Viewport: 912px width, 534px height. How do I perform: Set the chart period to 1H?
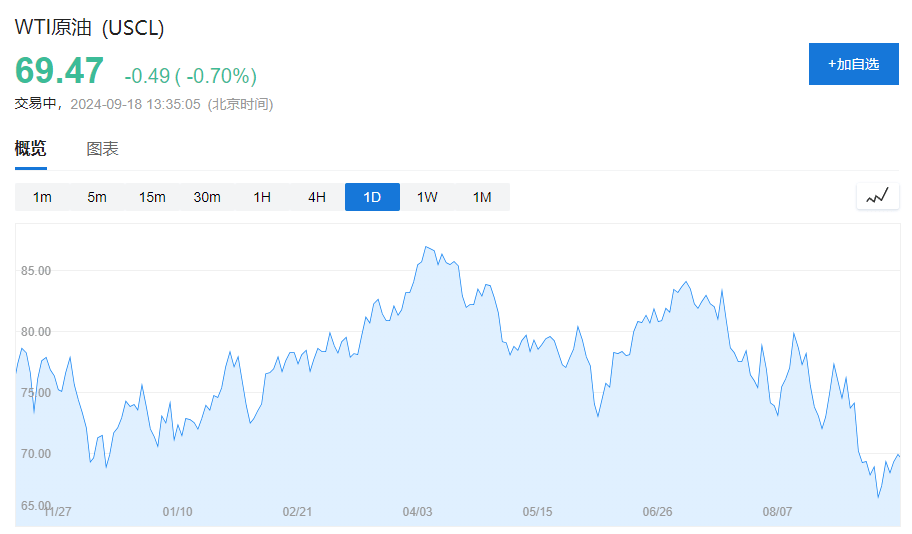pos(262,197)
